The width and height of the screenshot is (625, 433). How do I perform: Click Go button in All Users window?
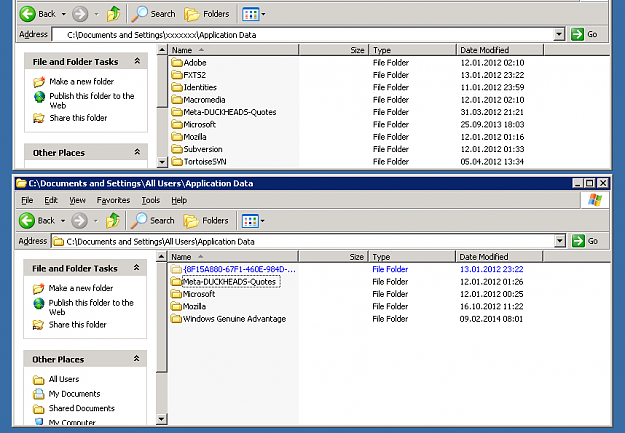(x=585, y=241)
